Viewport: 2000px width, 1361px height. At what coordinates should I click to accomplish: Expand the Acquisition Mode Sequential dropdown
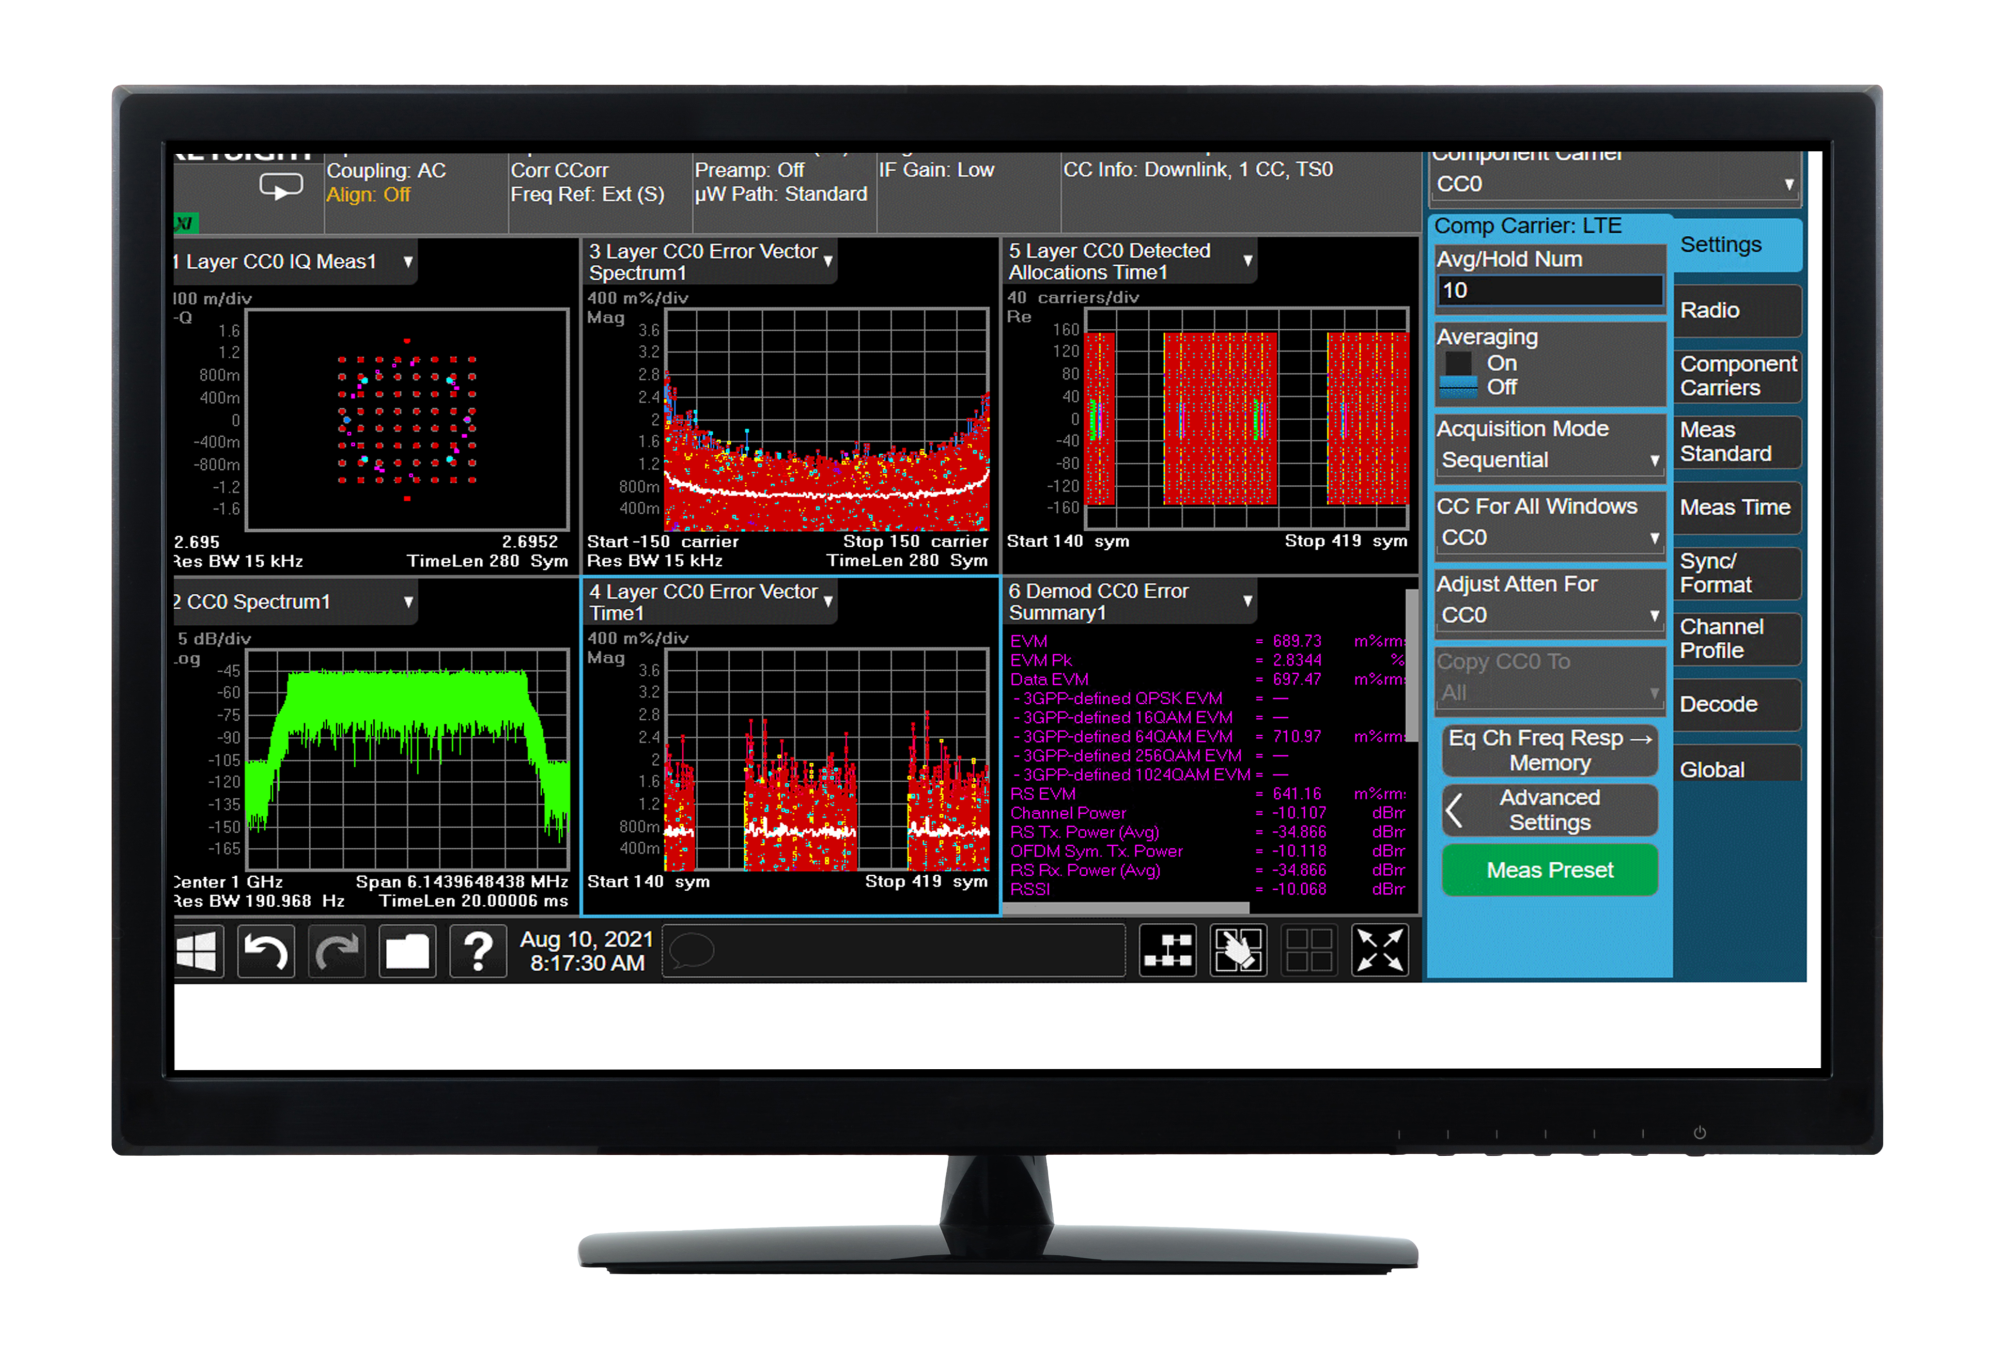coord(1548,460)
